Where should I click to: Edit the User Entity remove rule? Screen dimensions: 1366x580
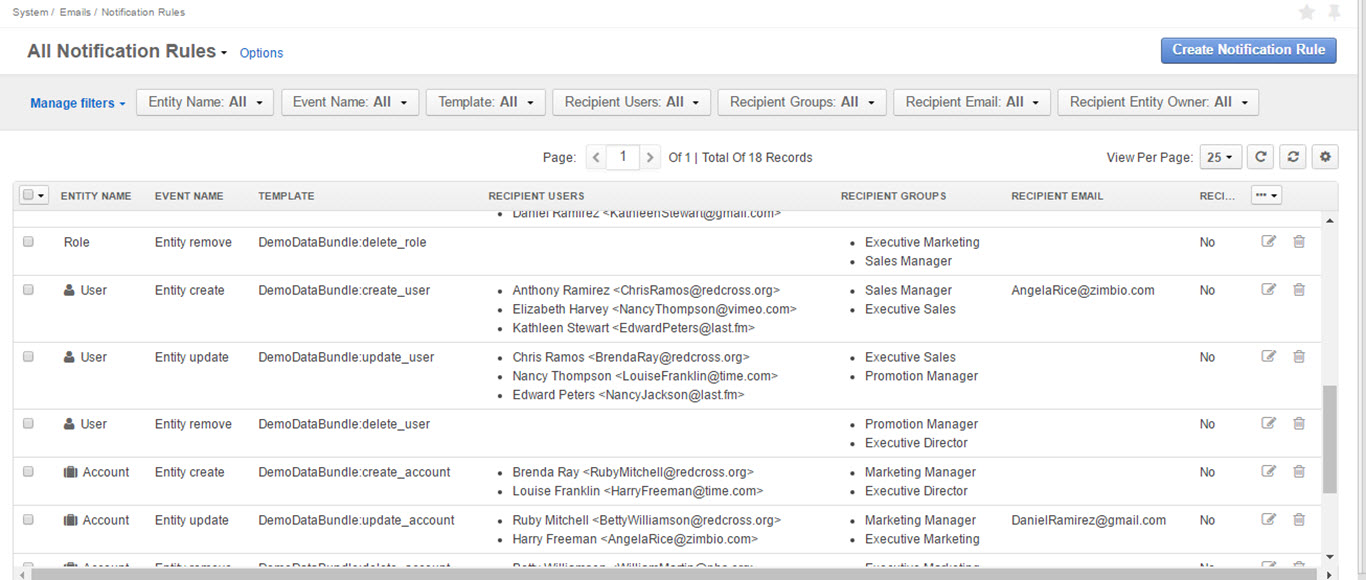tap(1269, 424)
